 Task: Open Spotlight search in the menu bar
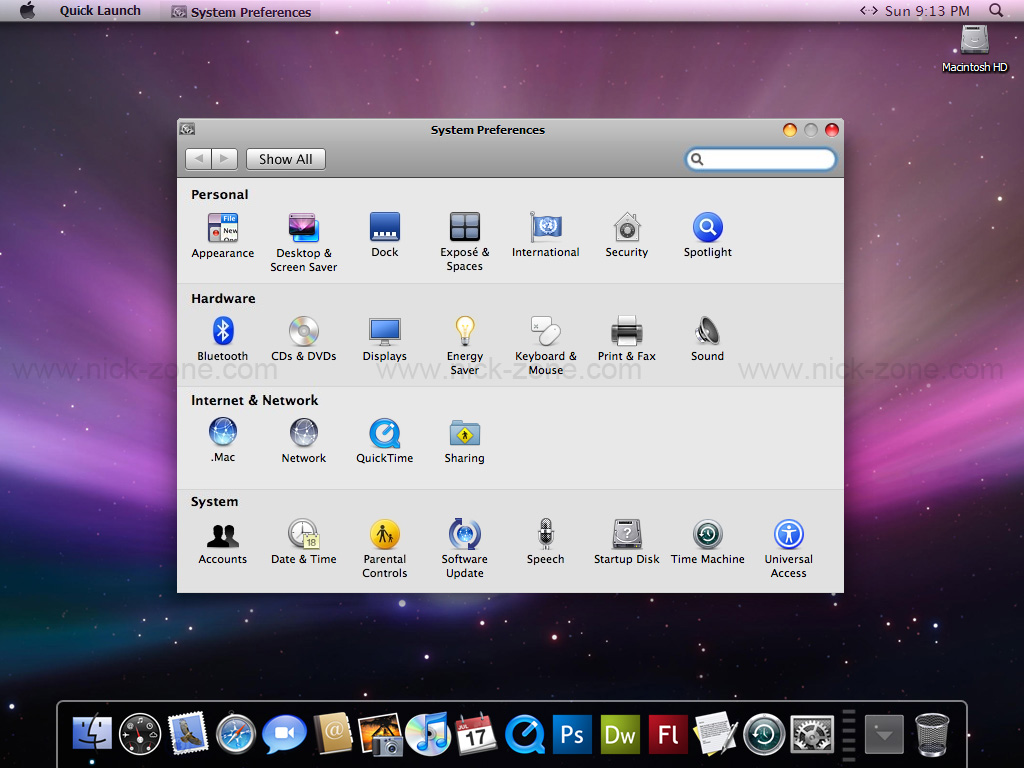pos(996,10)
